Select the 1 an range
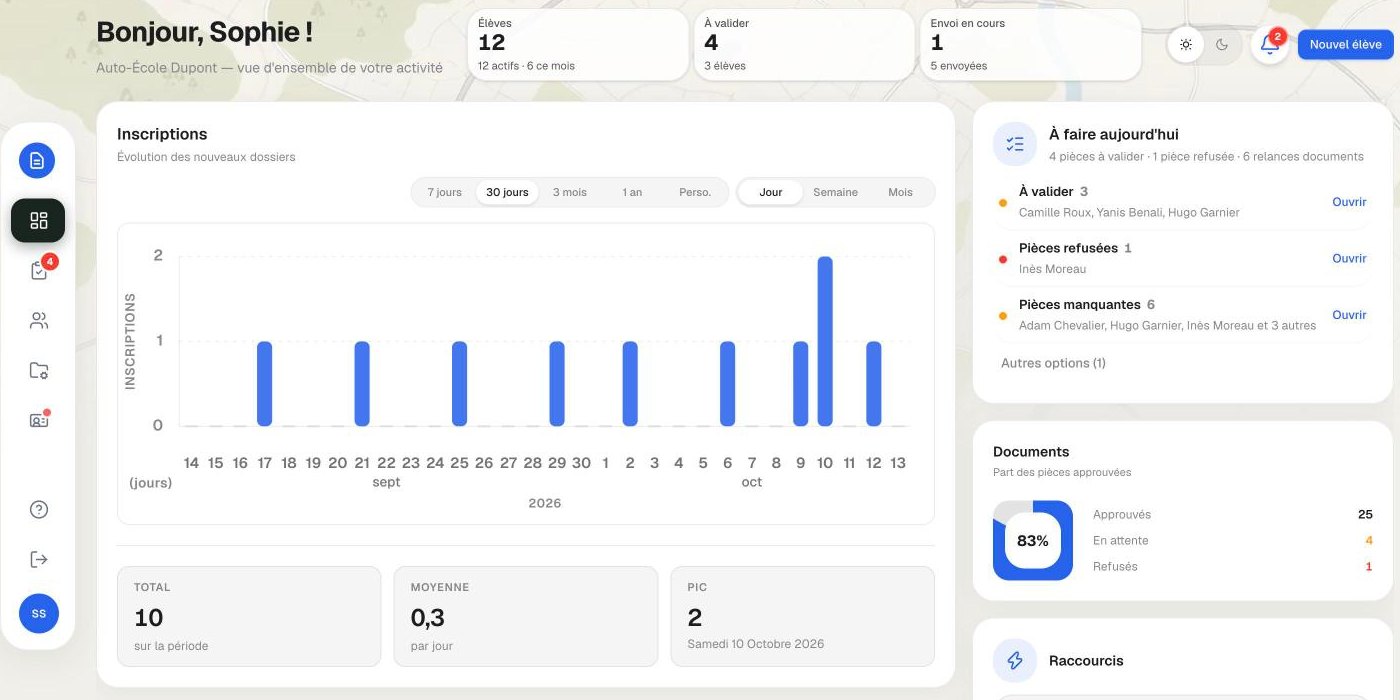 click(x=632, y=193)
